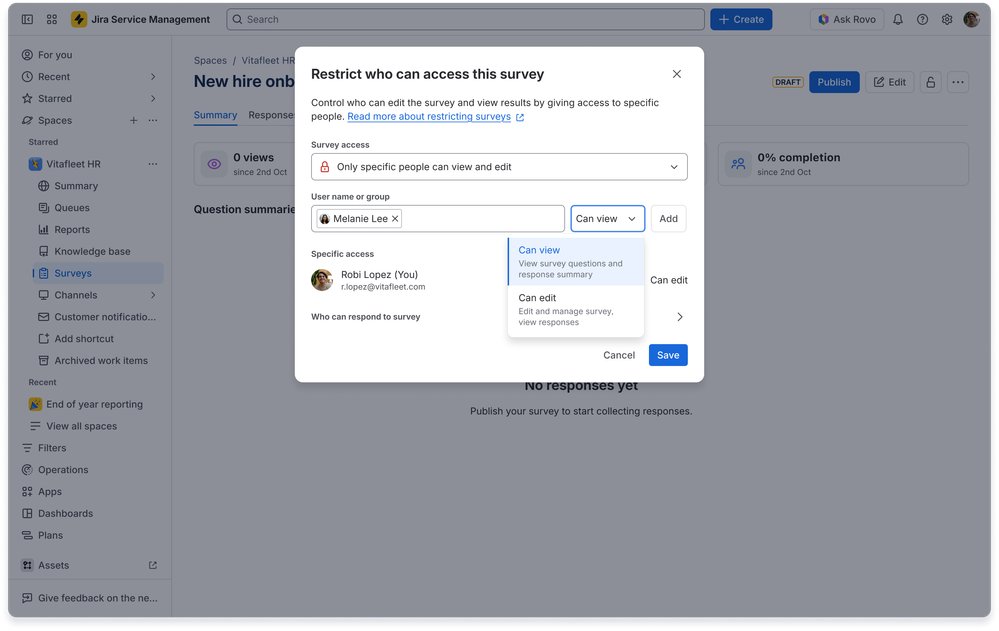This screenshot has height=631, width=999.
Task: Open Assets in a new window
Action: [x=153, y=565]
